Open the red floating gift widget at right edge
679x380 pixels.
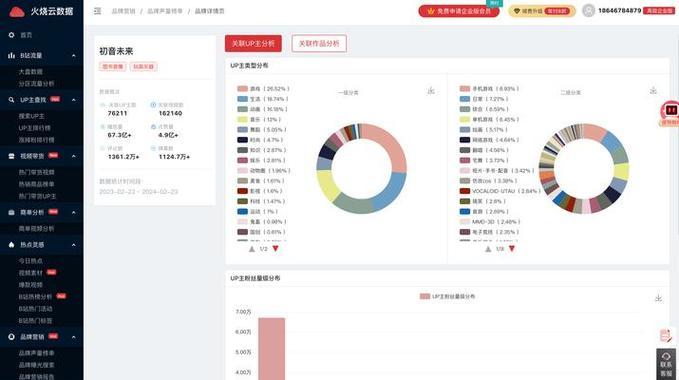(670, 113)
